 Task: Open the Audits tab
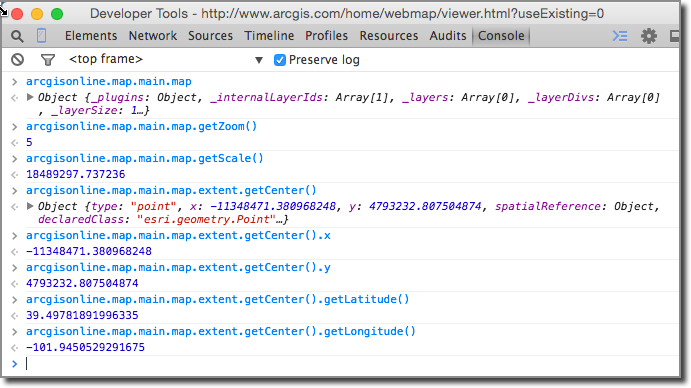pyautogui.click(x=448, y=36)
